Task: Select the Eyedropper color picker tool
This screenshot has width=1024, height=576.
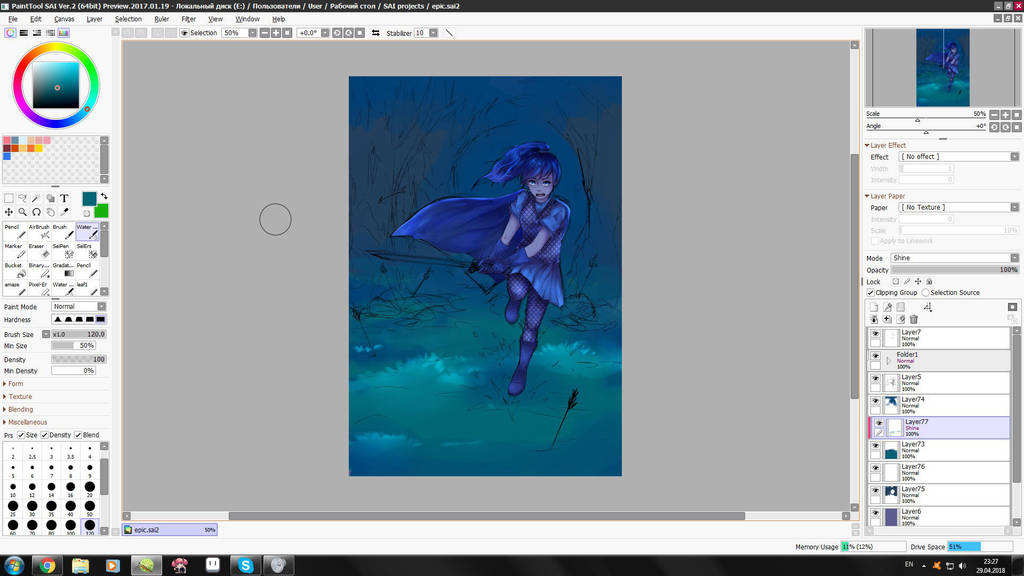Action: click(64, 212)
